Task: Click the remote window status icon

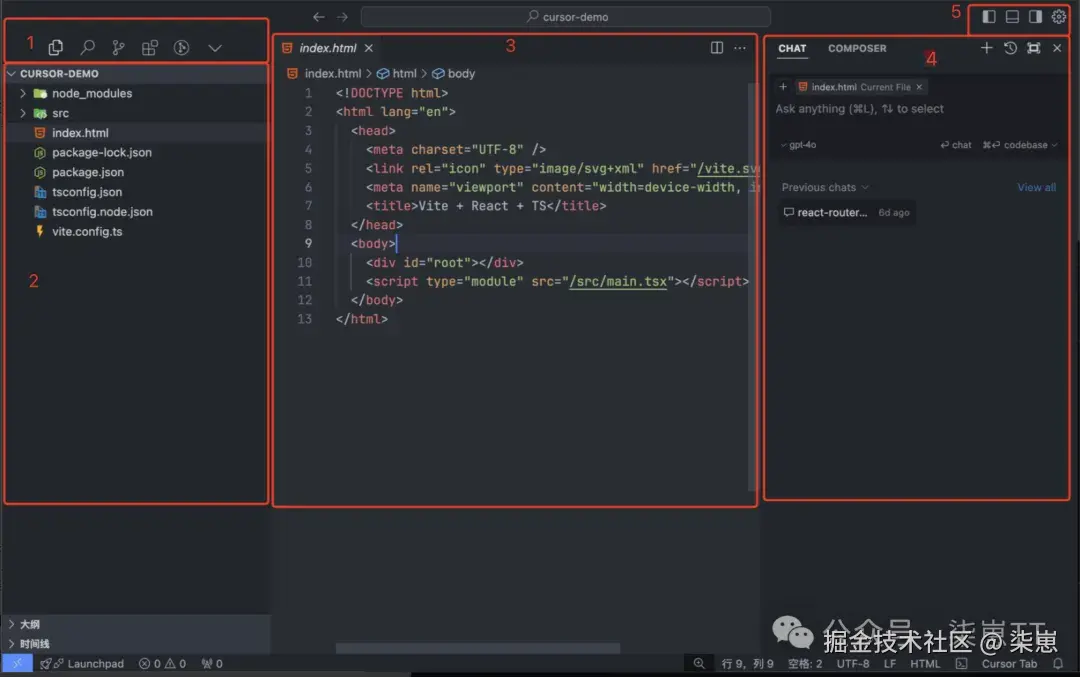Action: coord(17,663)
